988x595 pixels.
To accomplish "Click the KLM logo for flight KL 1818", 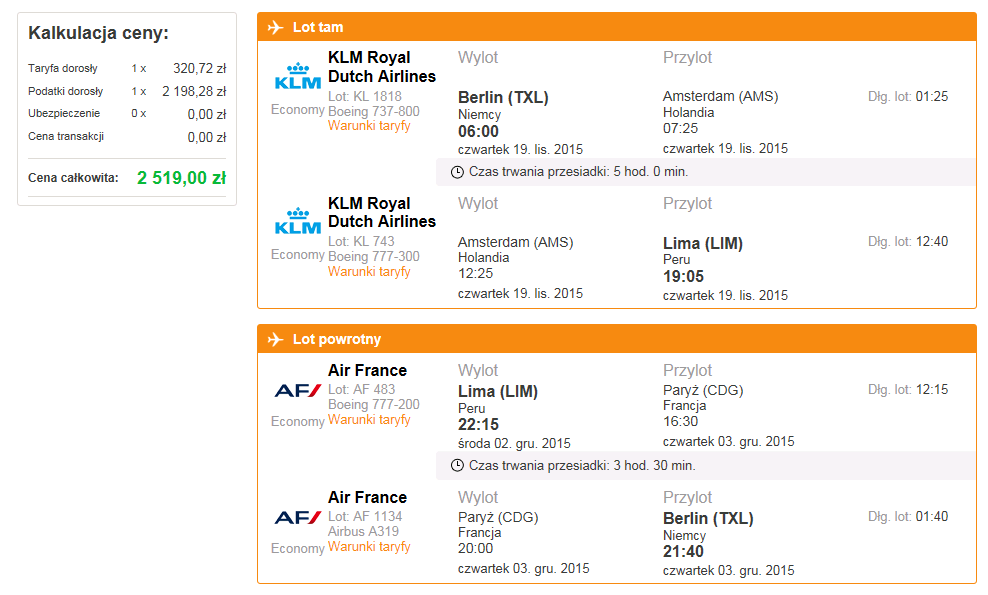I will (x=298, y=76).
